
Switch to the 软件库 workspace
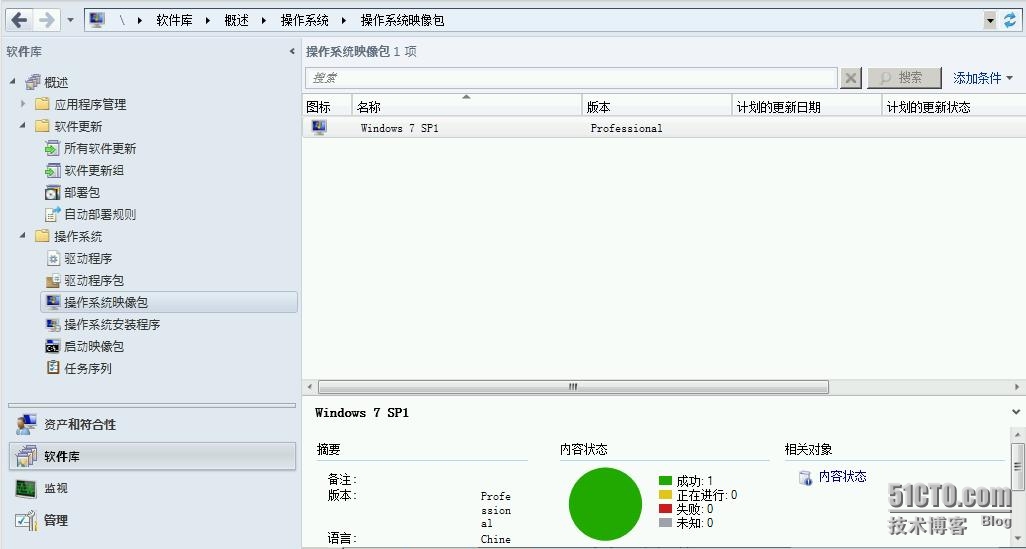tap(152, 456)
